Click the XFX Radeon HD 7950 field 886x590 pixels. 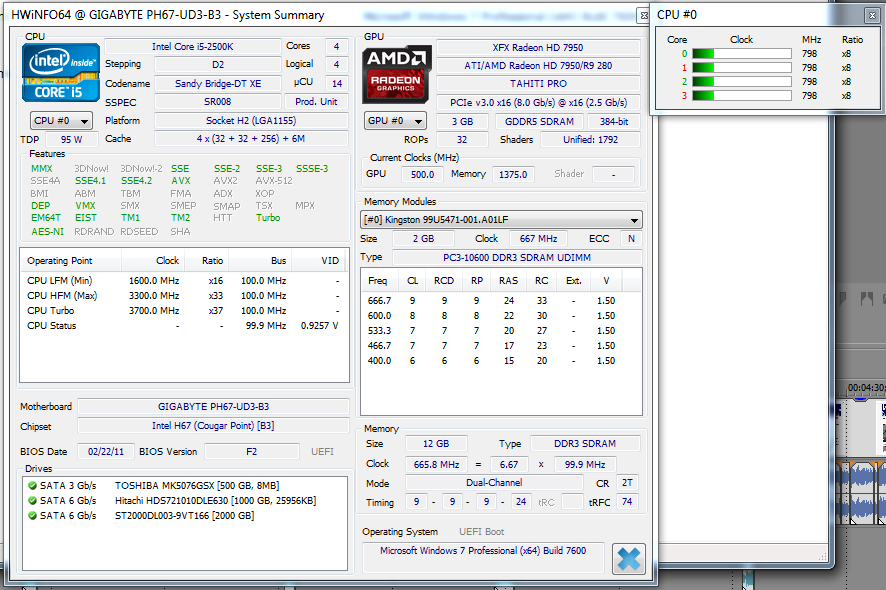pos(538,47)
